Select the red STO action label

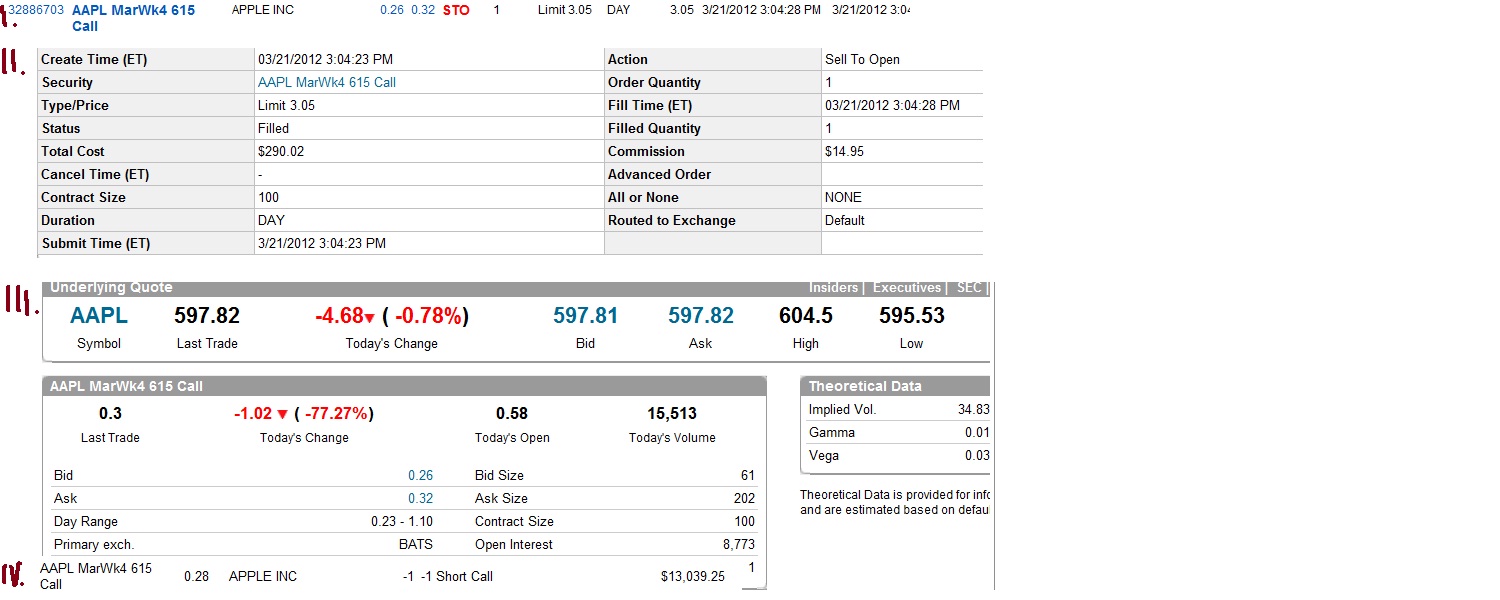pyautogui.click(x=456, y=10)
